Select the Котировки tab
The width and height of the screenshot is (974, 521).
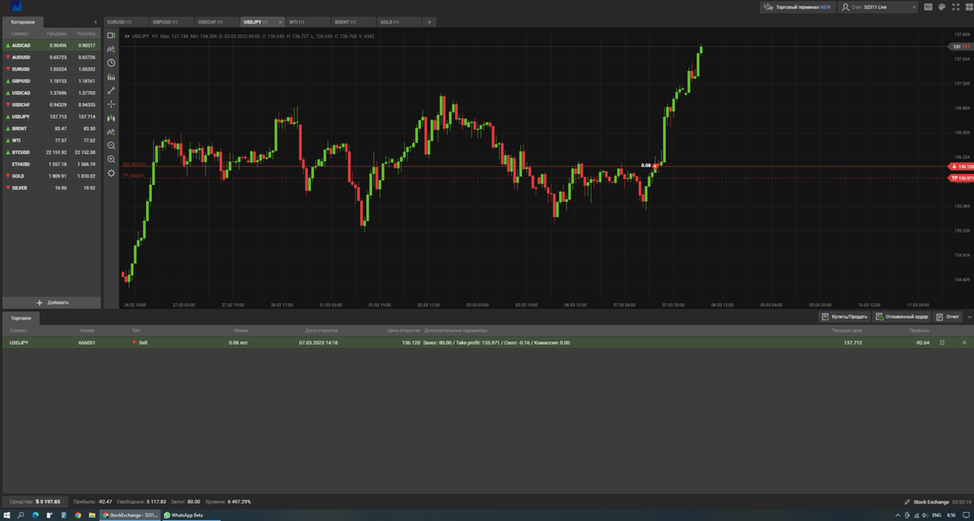[23, 22]
